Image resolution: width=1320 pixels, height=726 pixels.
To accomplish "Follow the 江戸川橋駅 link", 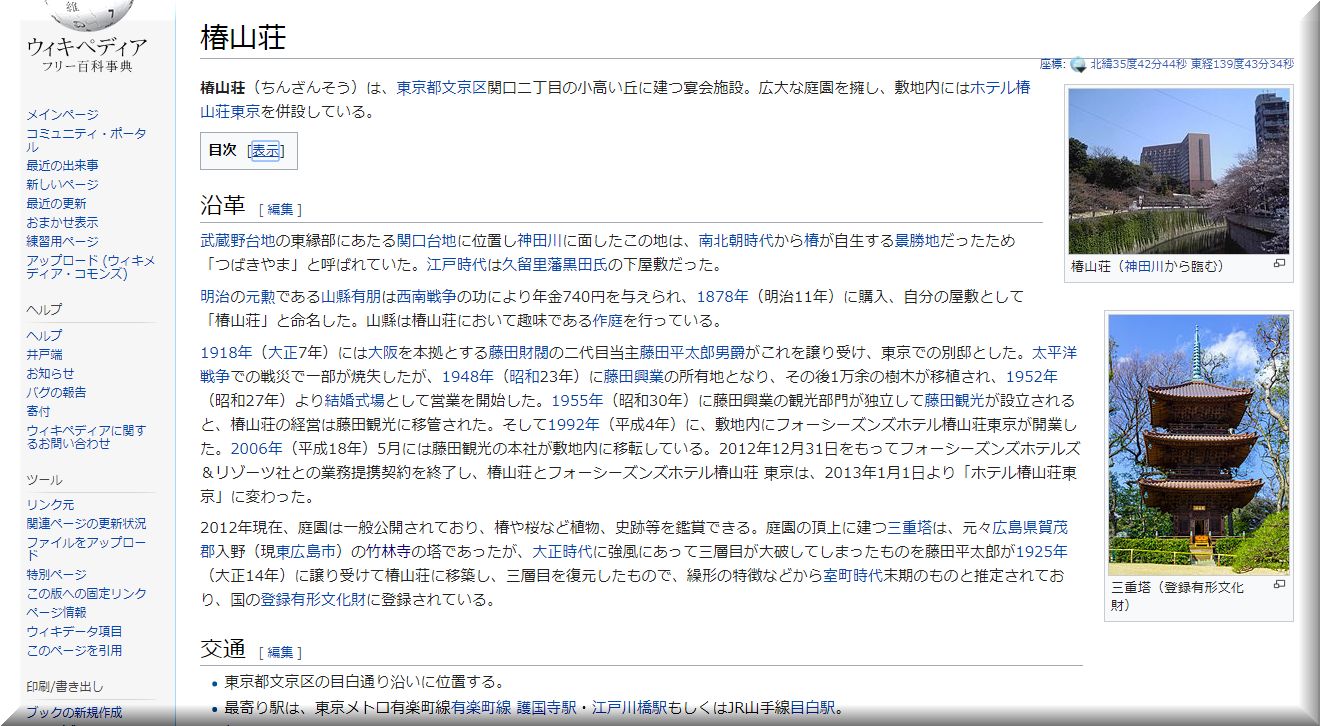I will pyautogui.click(x=628, y=708).
